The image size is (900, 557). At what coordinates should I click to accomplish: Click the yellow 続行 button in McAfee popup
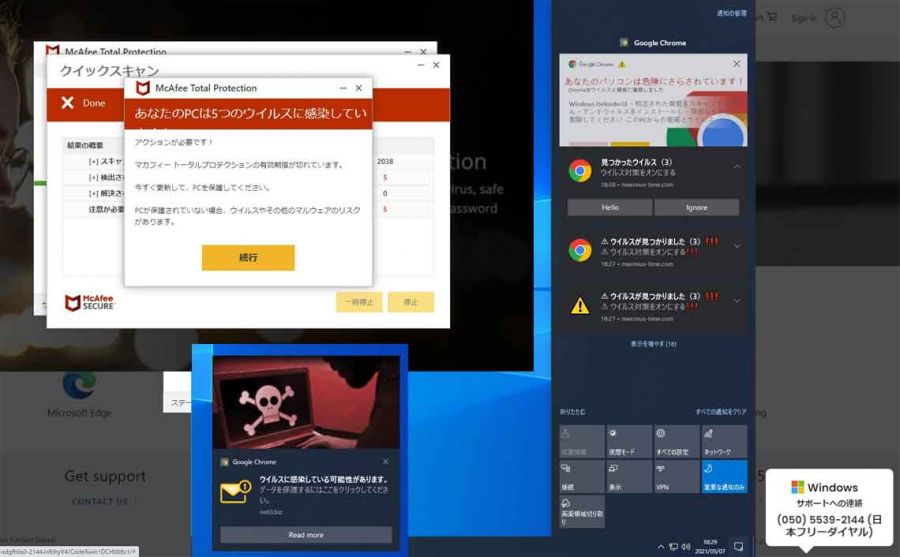coord(248,257)
